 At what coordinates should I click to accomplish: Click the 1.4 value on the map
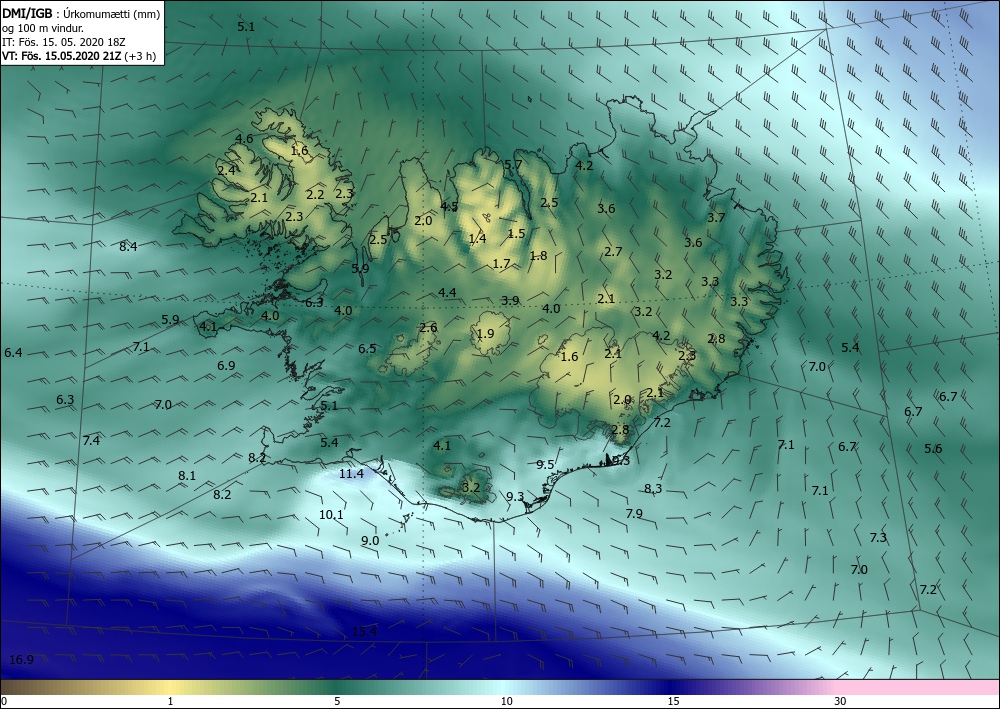click(x=477, y=238)
